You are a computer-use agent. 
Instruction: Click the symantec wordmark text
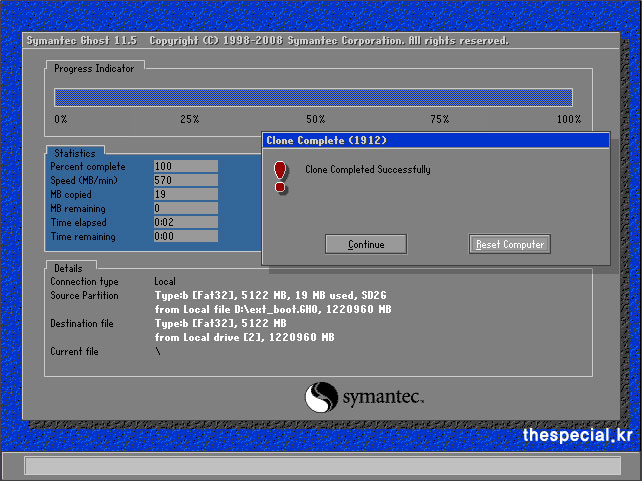[x=383, y=397]
